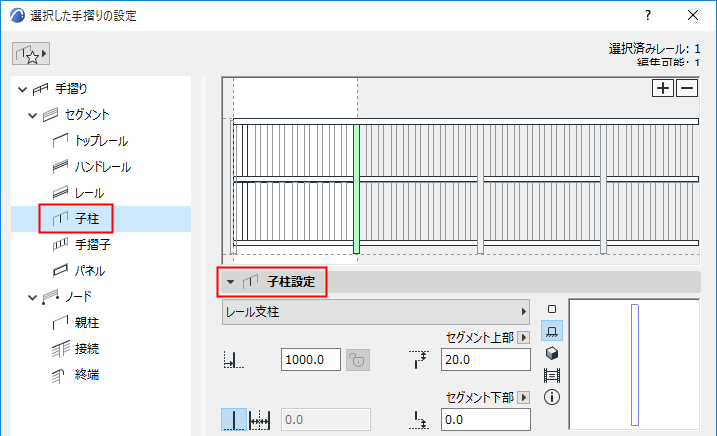Click the top offset dimension icon
The image size is (717, 436).
[x=418, y=360]
